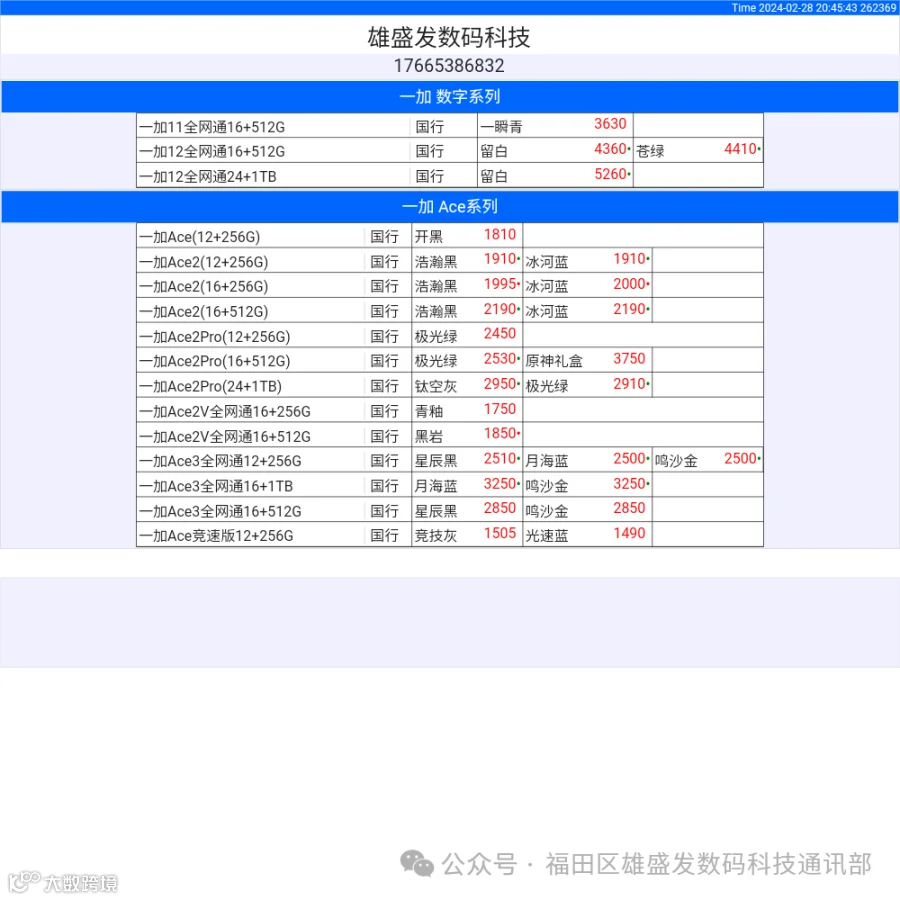The image size is (900, 900).
Task: Click the row 一加Ace3全网通16+1TB
Action: coord(450,485)
